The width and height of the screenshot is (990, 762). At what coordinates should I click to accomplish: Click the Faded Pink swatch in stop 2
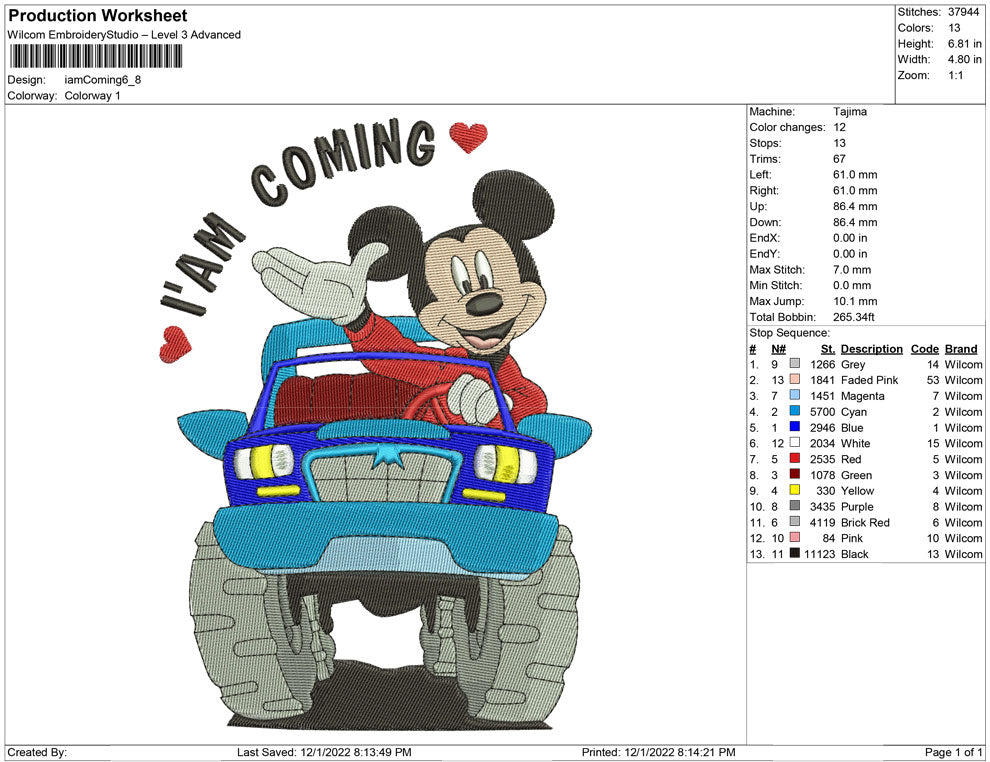795,379
